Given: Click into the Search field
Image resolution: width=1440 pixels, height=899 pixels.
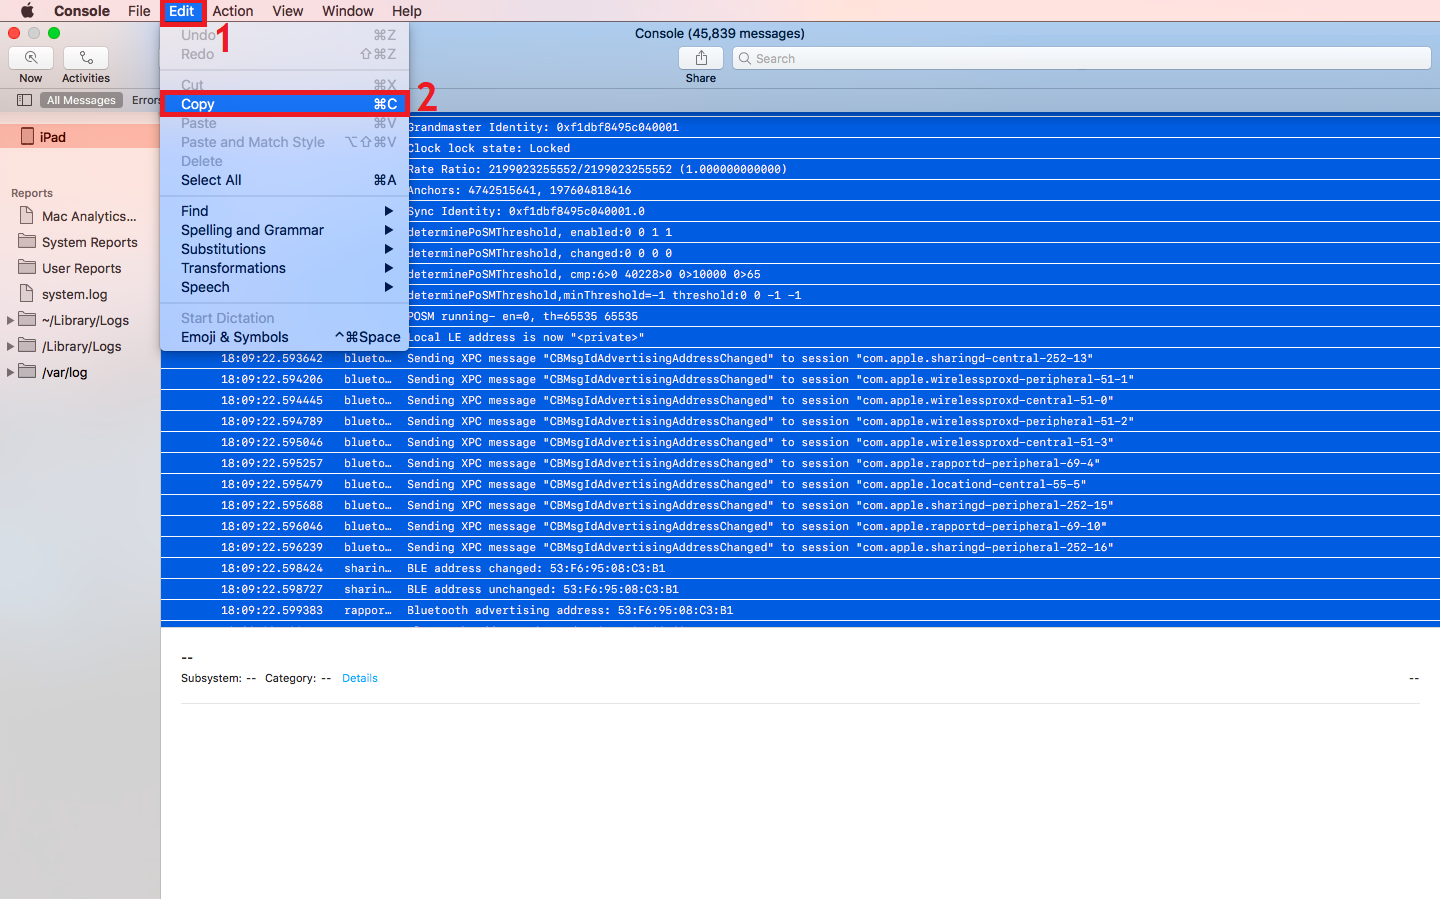Looking at the screenshot, I should [x=1082, y=59].
